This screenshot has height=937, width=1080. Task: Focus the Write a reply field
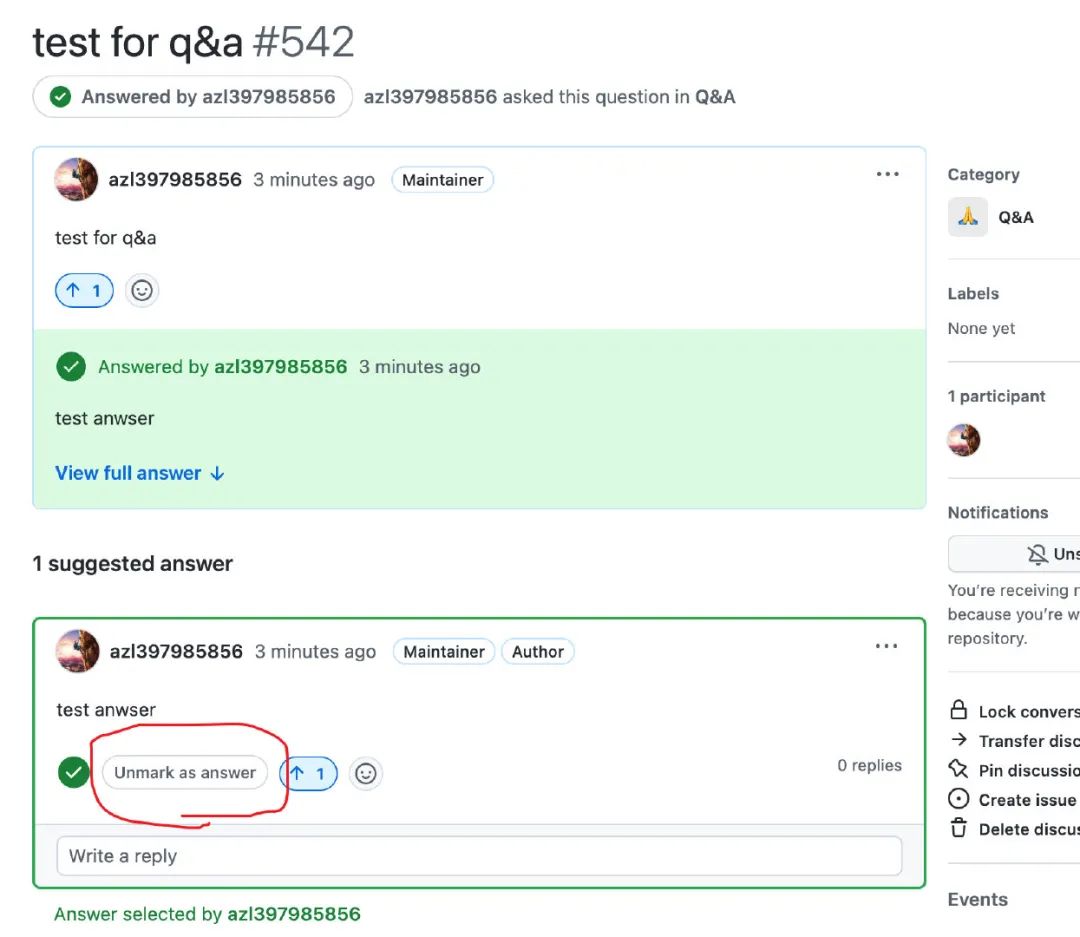[x=479, y=856]
